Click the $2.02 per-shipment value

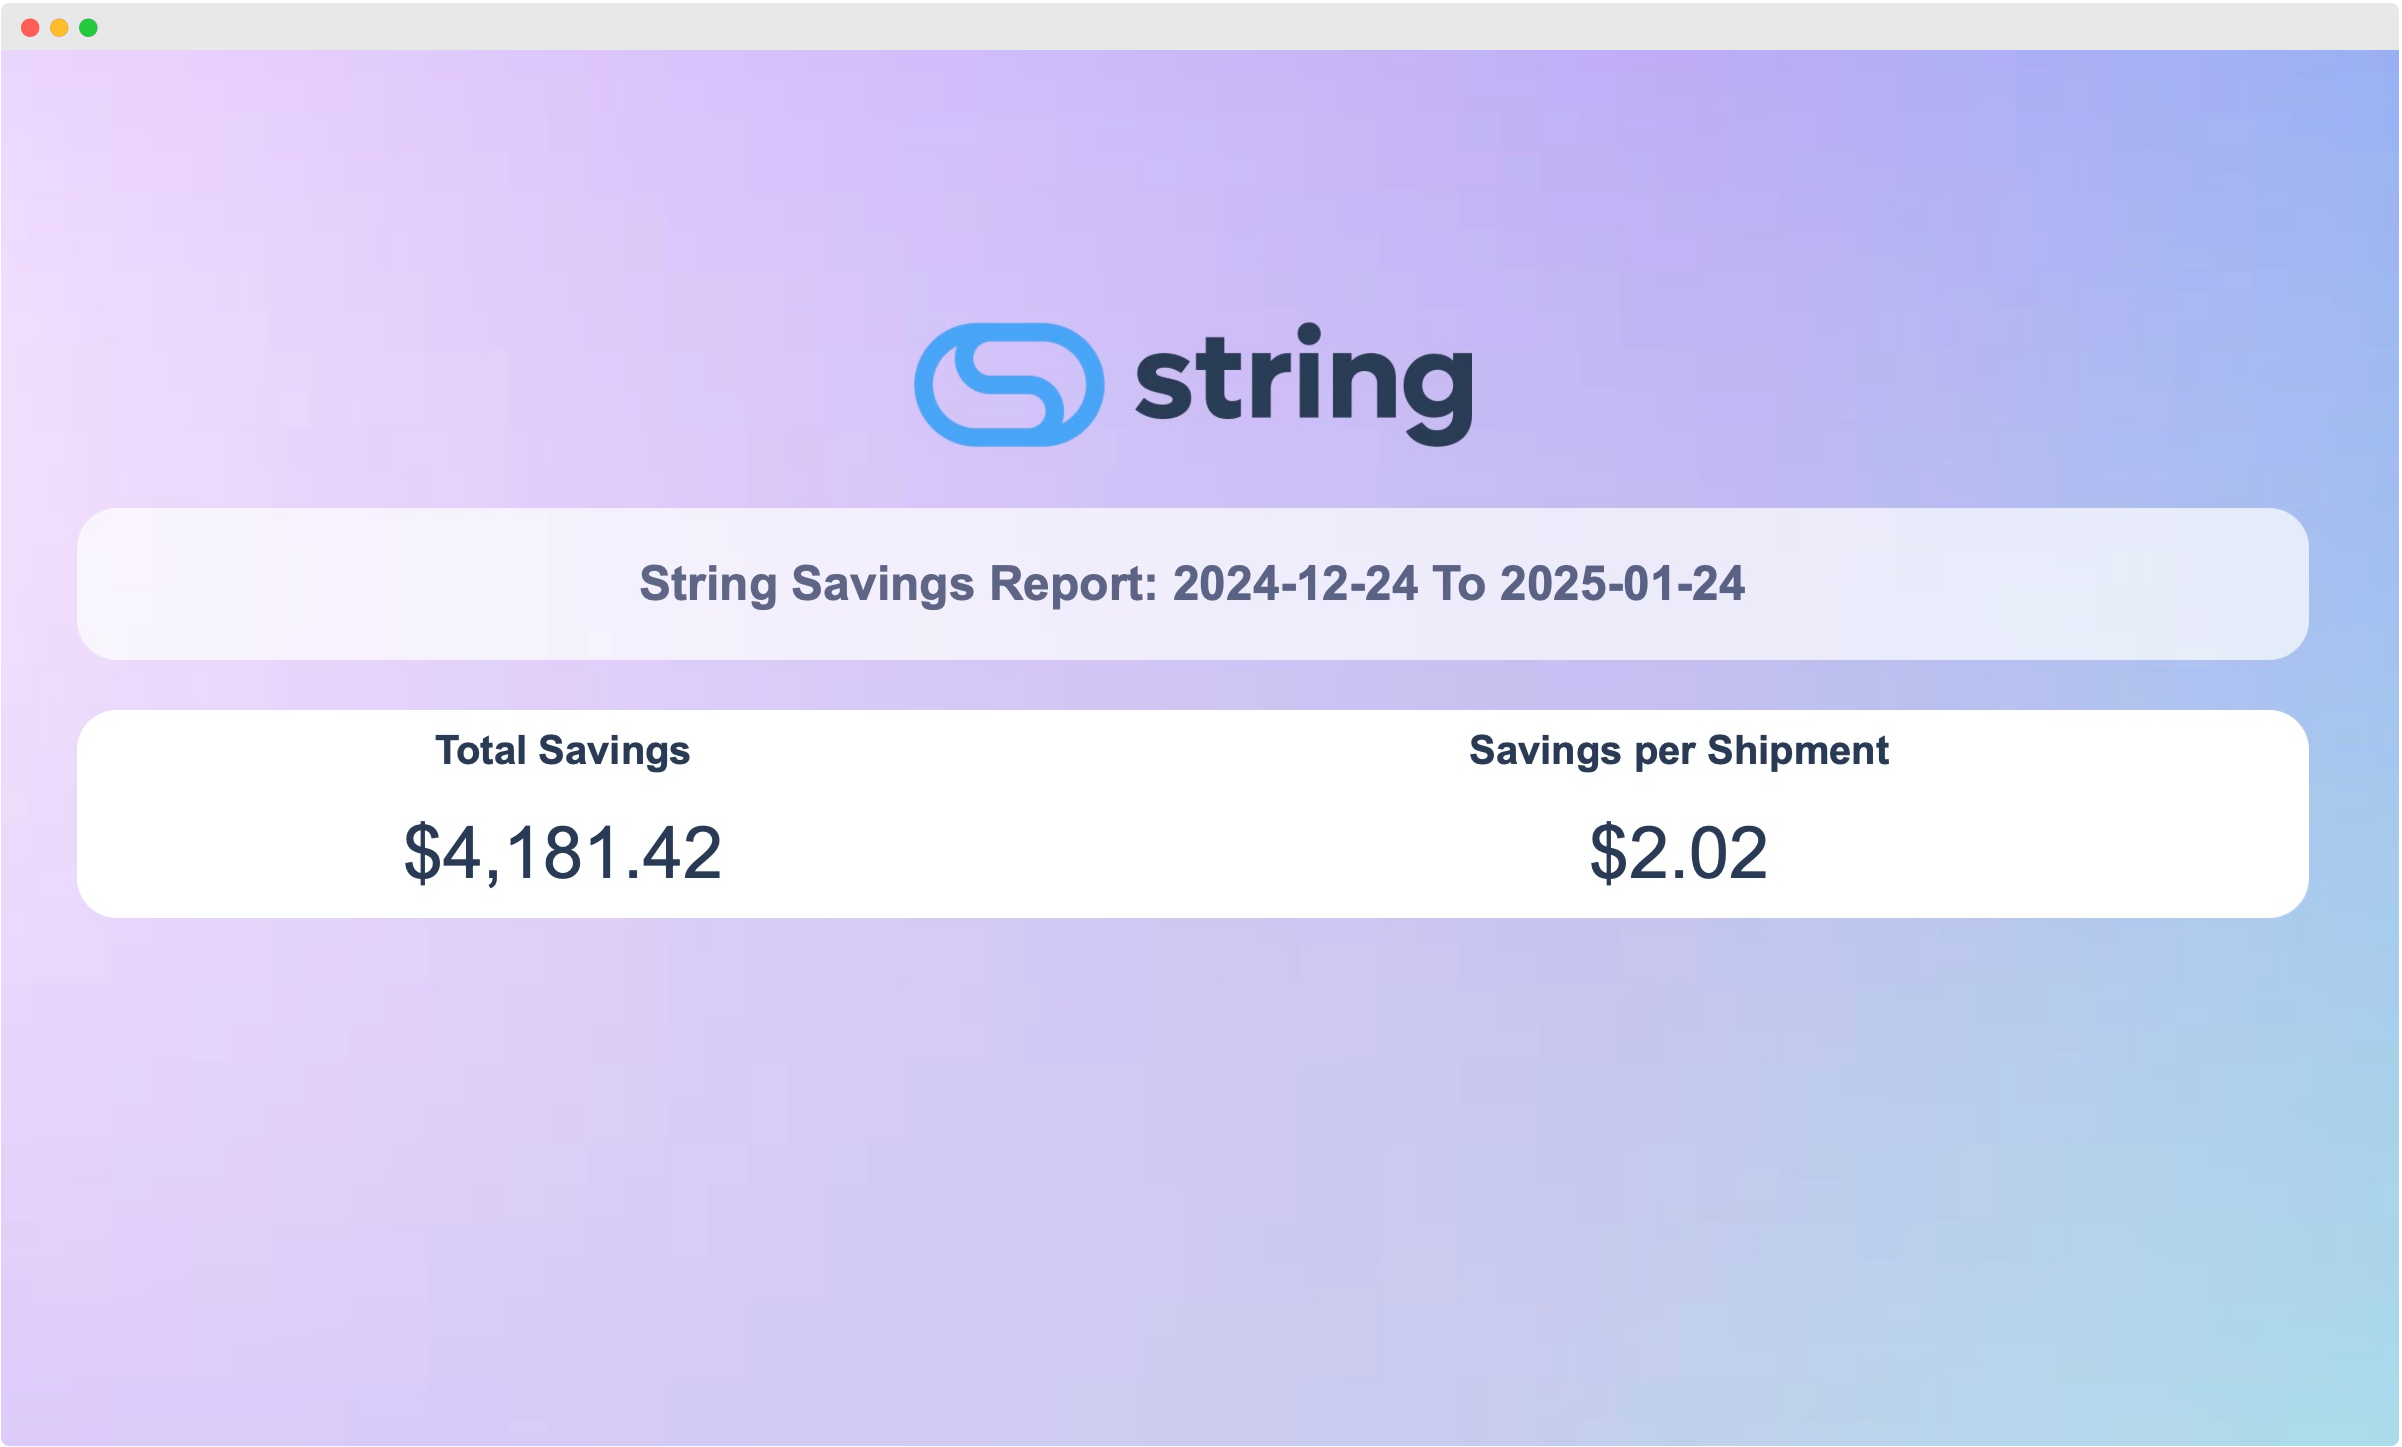[x=1679, y=853]
